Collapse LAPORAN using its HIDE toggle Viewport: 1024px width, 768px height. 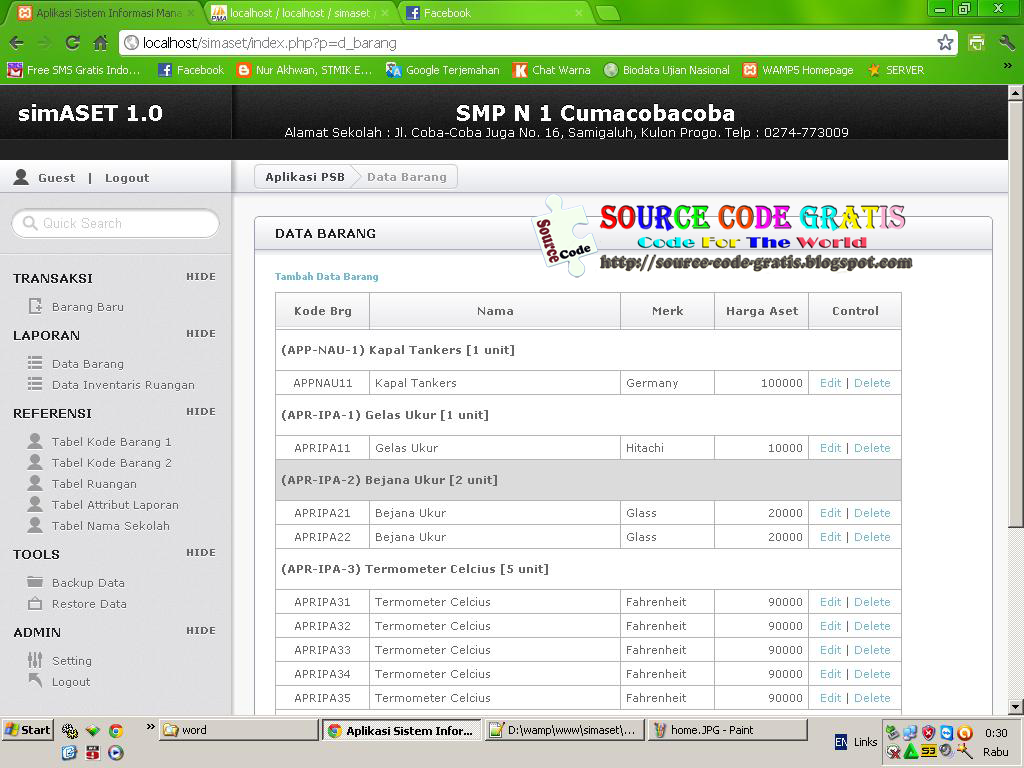201,333
